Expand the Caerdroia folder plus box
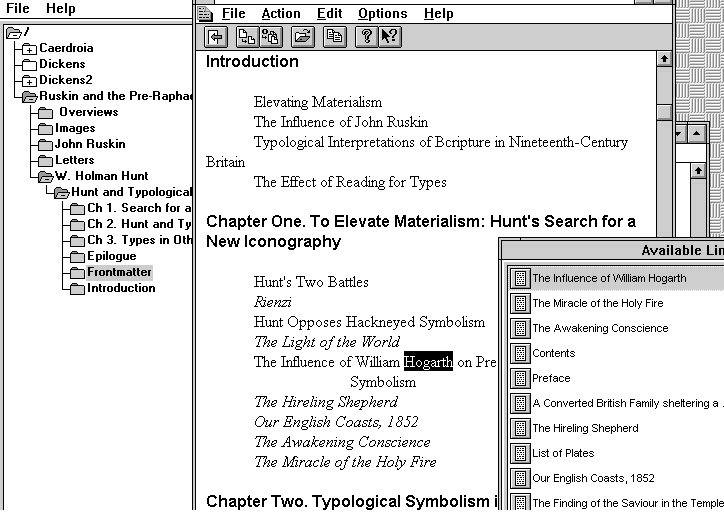Screen dimensions: 724x514 click(x=30, y=48)
